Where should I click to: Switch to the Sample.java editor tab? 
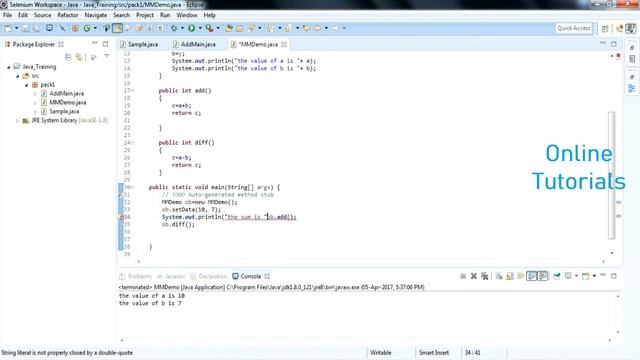coord(139,44)
